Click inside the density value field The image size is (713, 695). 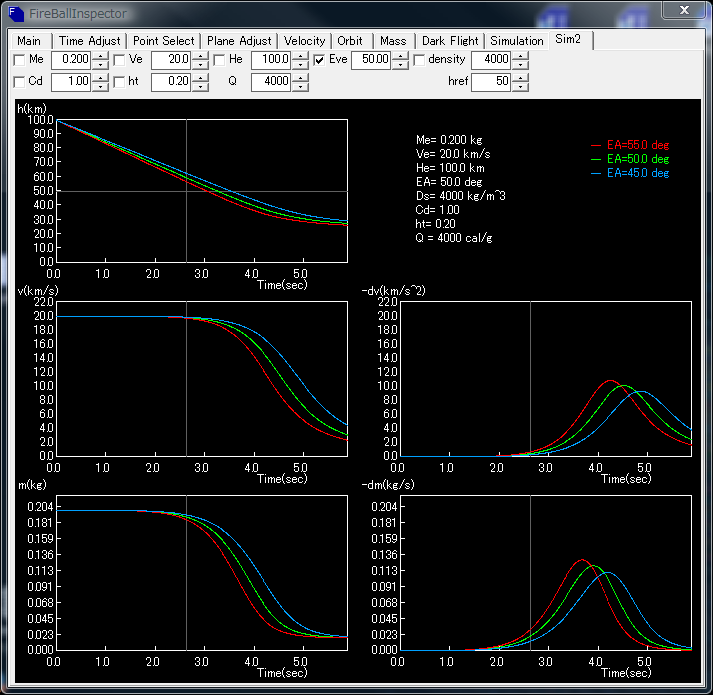(490, 60)
